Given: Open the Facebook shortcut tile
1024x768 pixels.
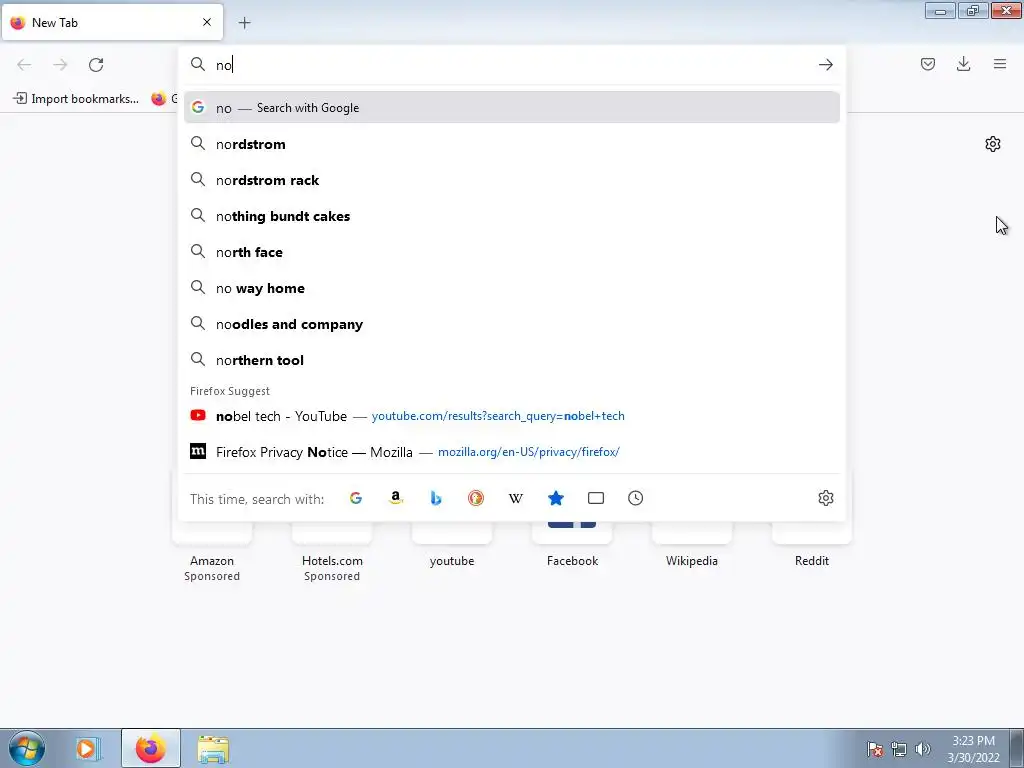Looking at the screenshot, I should [x=572, y=545].
